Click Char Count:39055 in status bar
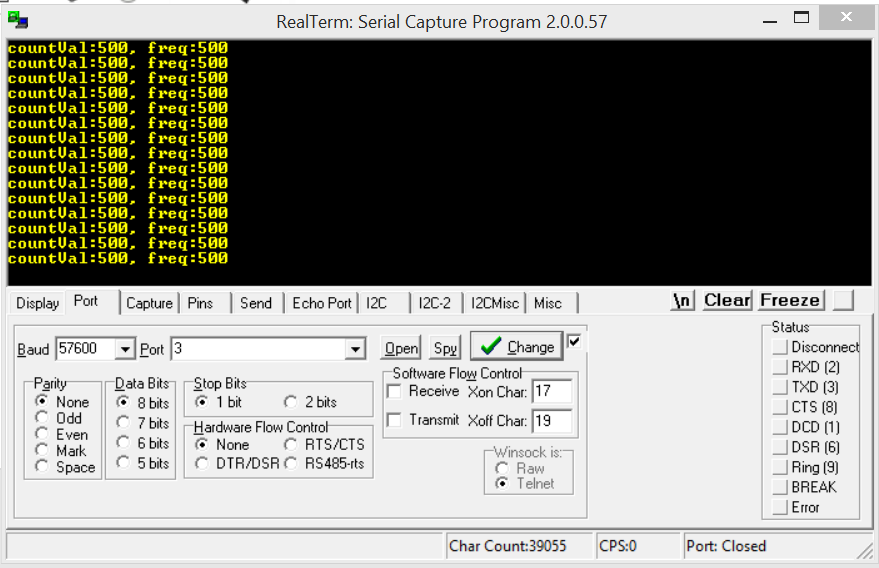The width and height of the screenshot is (879, 568). coord(508,546)
